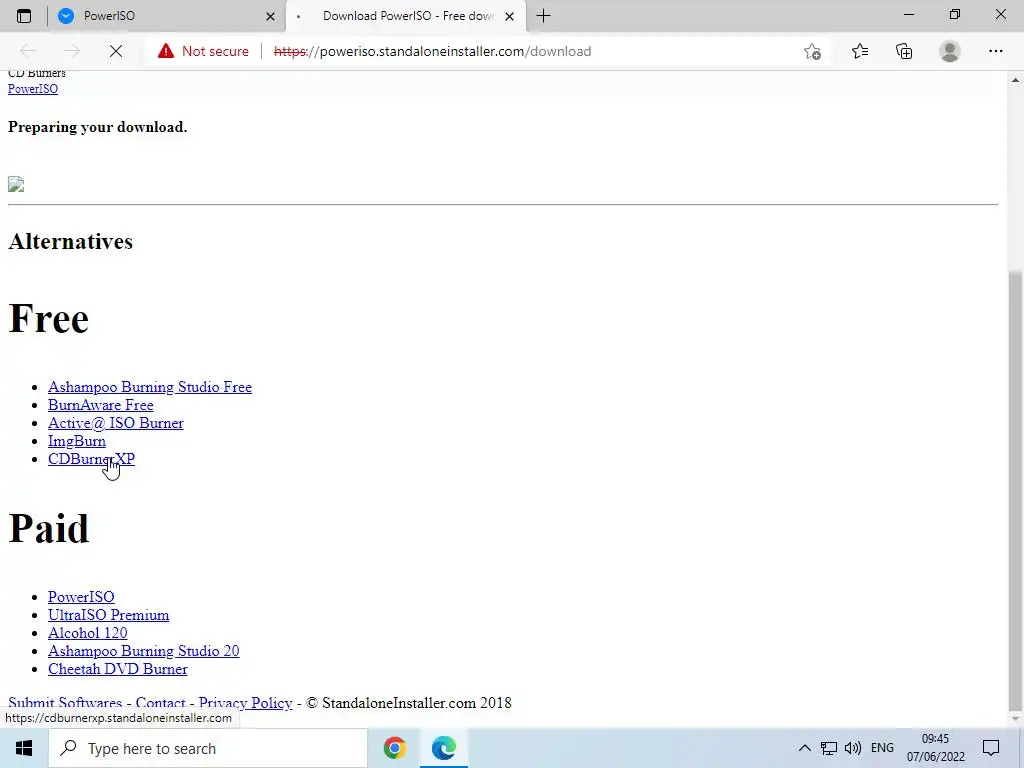Image resolution: width=1024 pixels, height=768 pixels.
Task: Click the Contact footer link
Action: tap(160, 703)
